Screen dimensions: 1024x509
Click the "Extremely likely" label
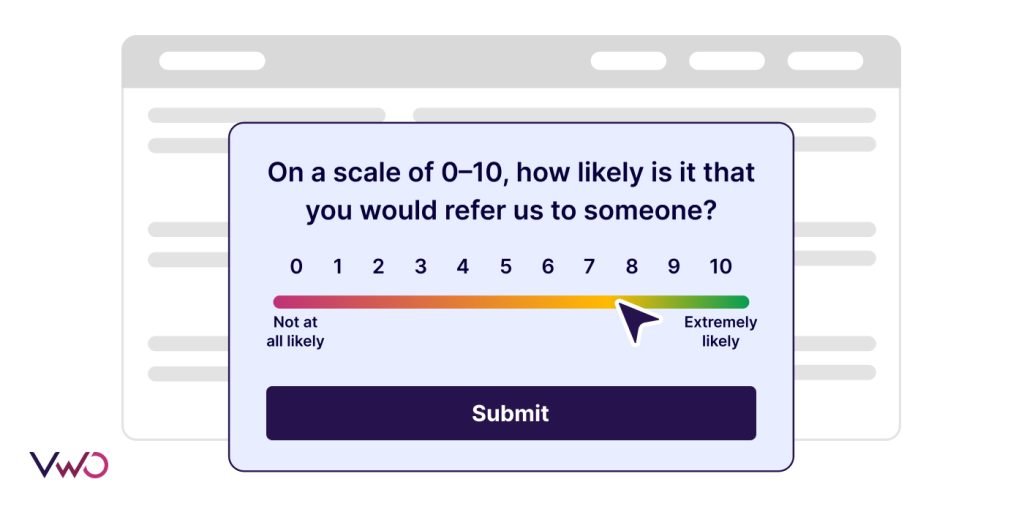pyautogui.click(x=720, y=332)
